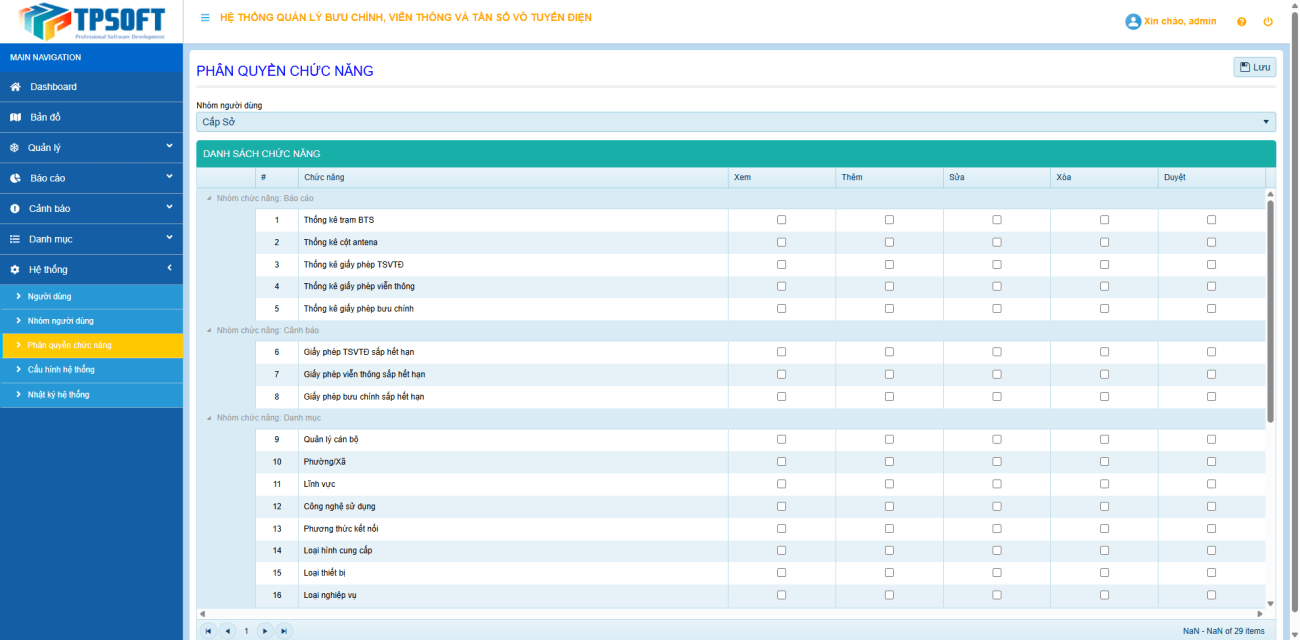Viewport: 1300px width, 640px height.
Task: Open Người dùng in the sidebar
Action: pyautogui.click(x=49, y=297)
